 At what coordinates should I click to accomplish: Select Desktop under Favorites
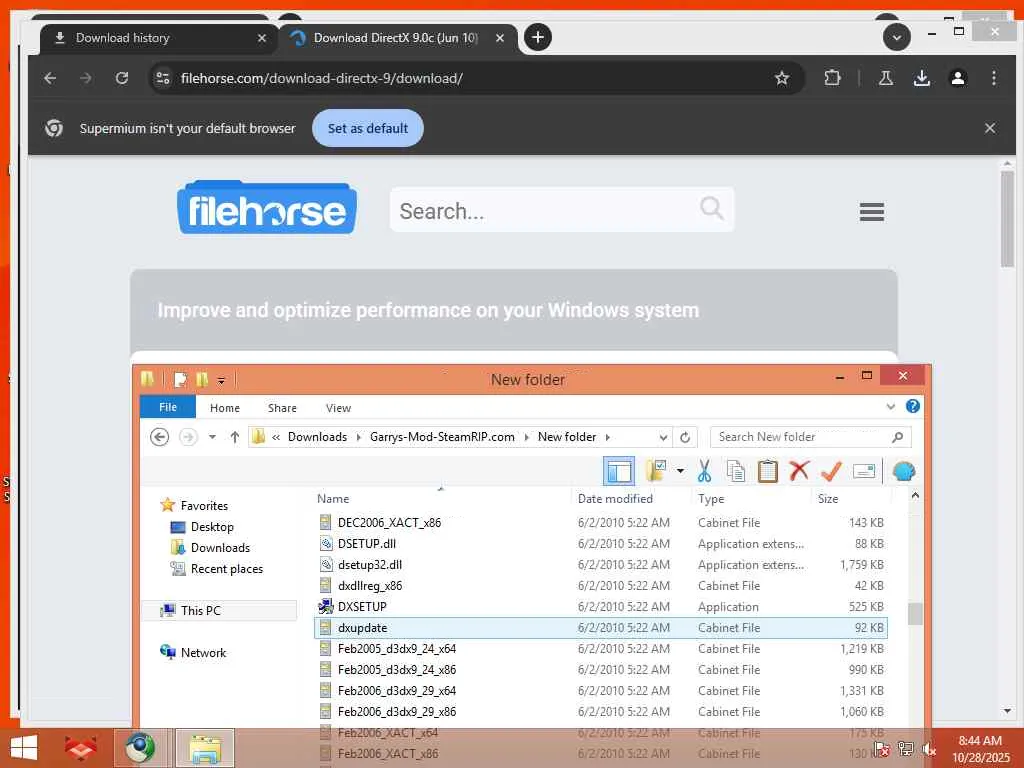pyautogui.click(x=212, y=526)
